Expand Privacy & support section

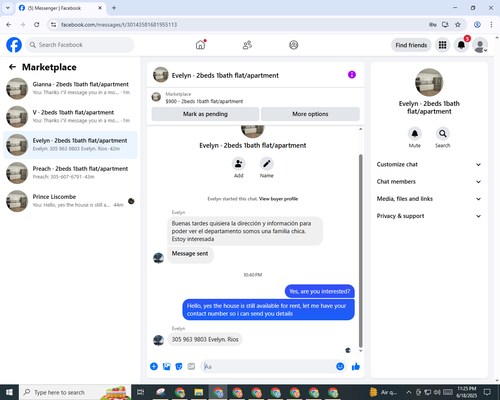point(429,216)
